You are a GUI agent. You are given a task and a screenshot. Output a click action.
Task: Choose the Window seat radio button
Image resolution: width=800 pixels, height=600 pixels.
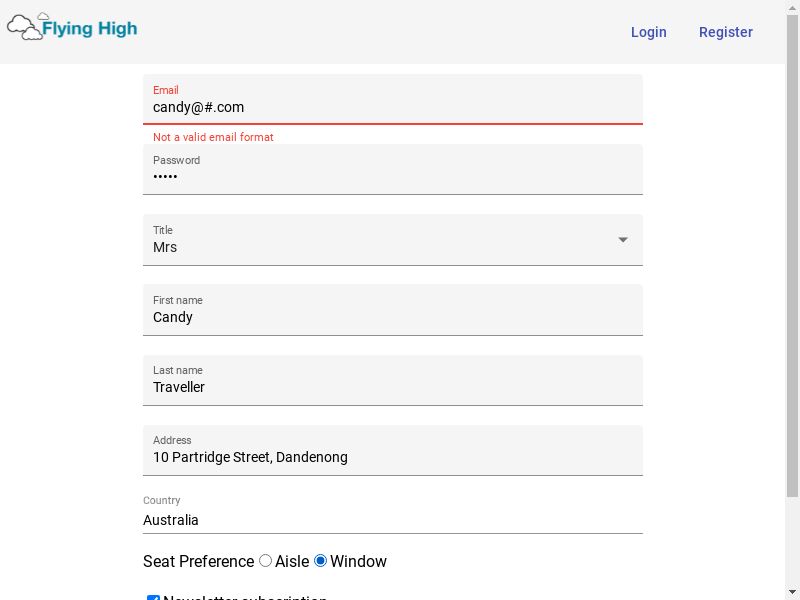tap(321, 561)
